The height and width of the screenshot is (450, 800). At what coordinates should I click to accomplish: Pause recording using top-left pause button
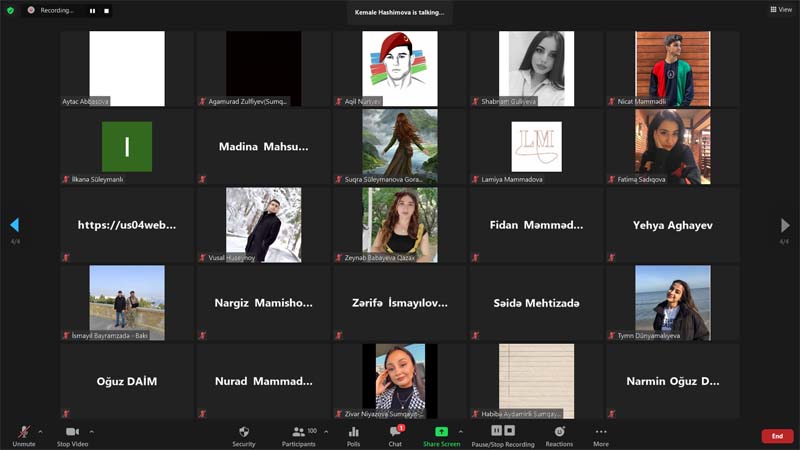pos(92,10)
